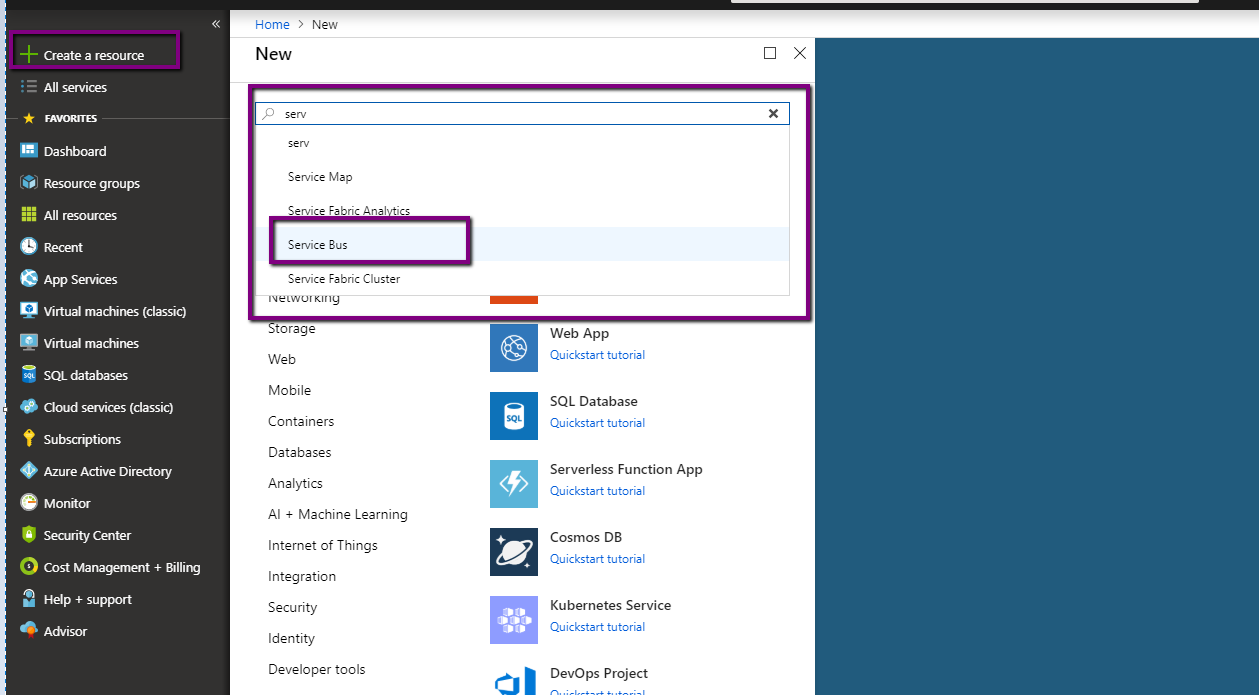Screen dimensions: 1259x695
Task: Click the Resource groups cube icon
Action: pos(29,183)
